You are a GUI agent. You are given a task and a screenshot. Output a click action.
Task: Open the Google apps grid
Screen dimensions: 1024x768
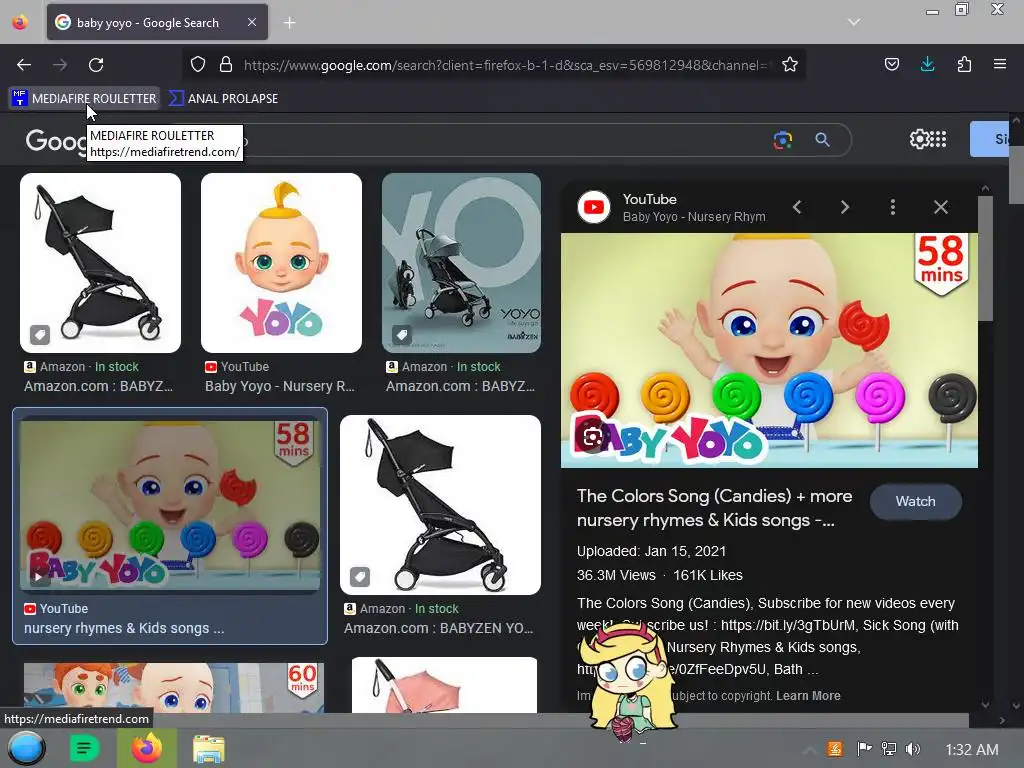coord(938,139)
